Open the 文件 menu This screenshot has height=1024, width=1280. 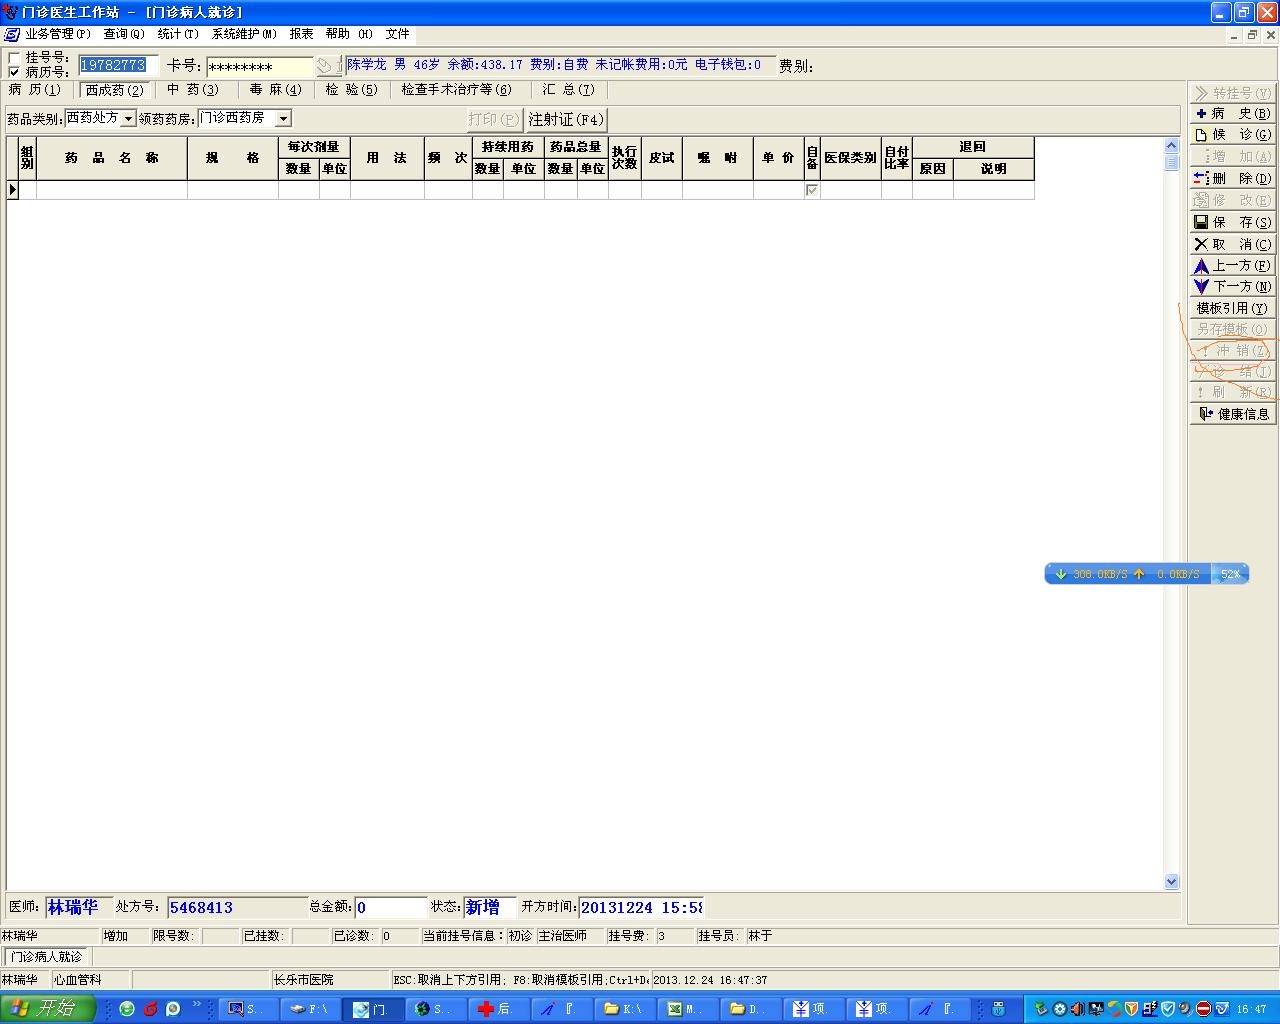click(397, 34)
